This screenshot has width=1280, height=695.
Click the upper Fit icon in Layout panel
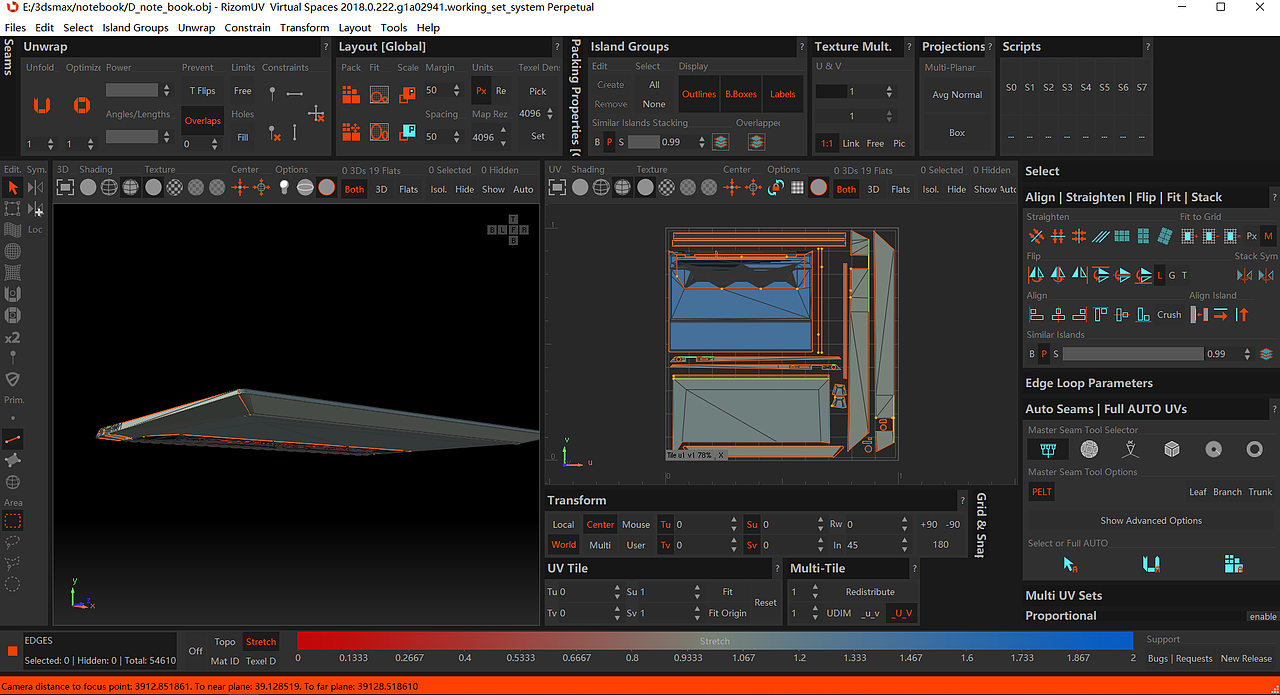[379, 95]
